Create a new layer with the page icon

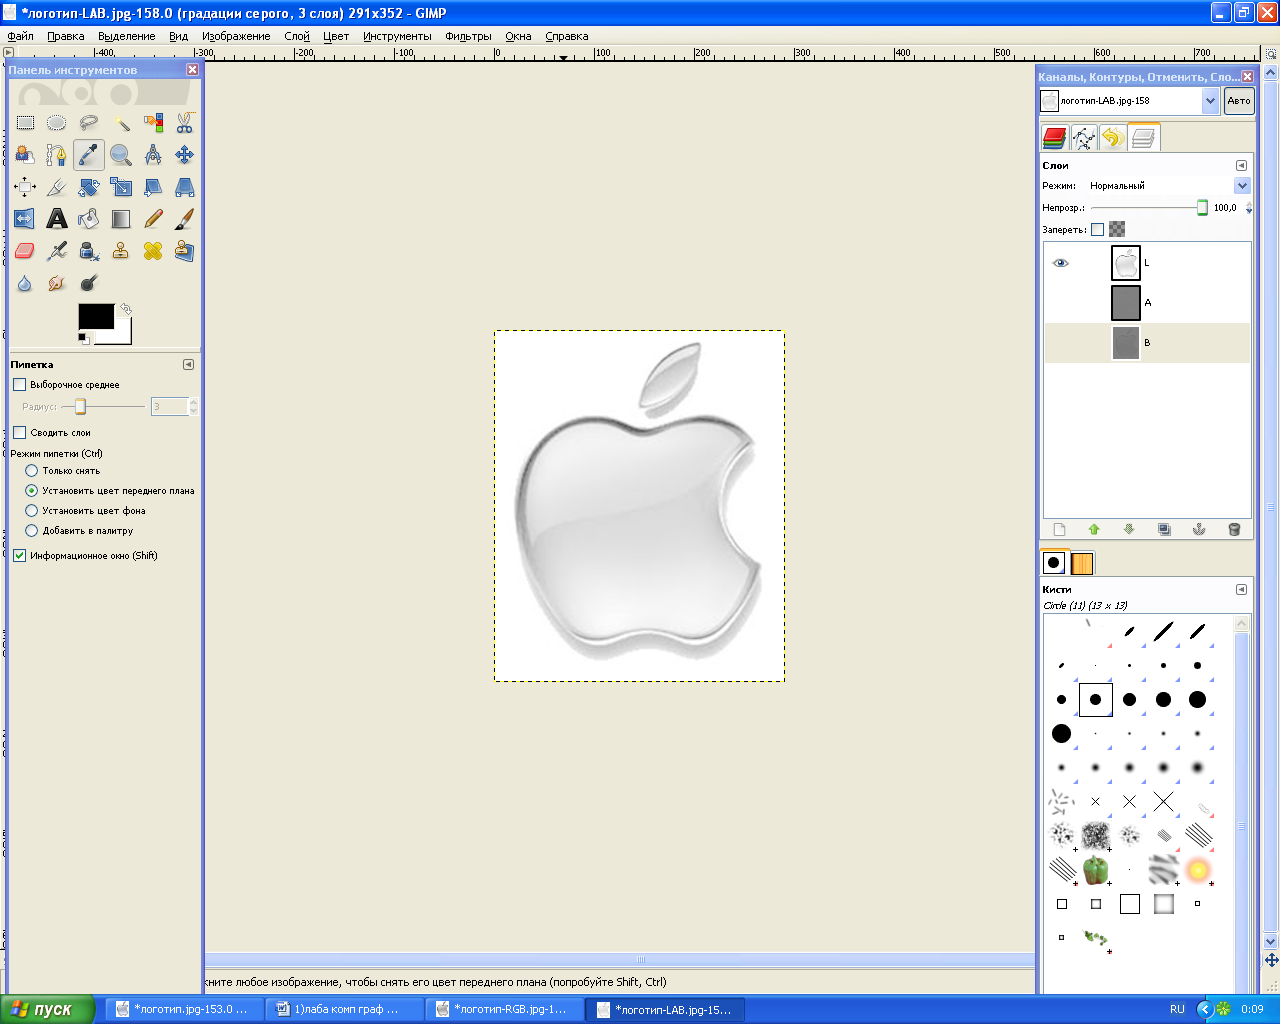pyautogui.click(x=1060, y=529)
